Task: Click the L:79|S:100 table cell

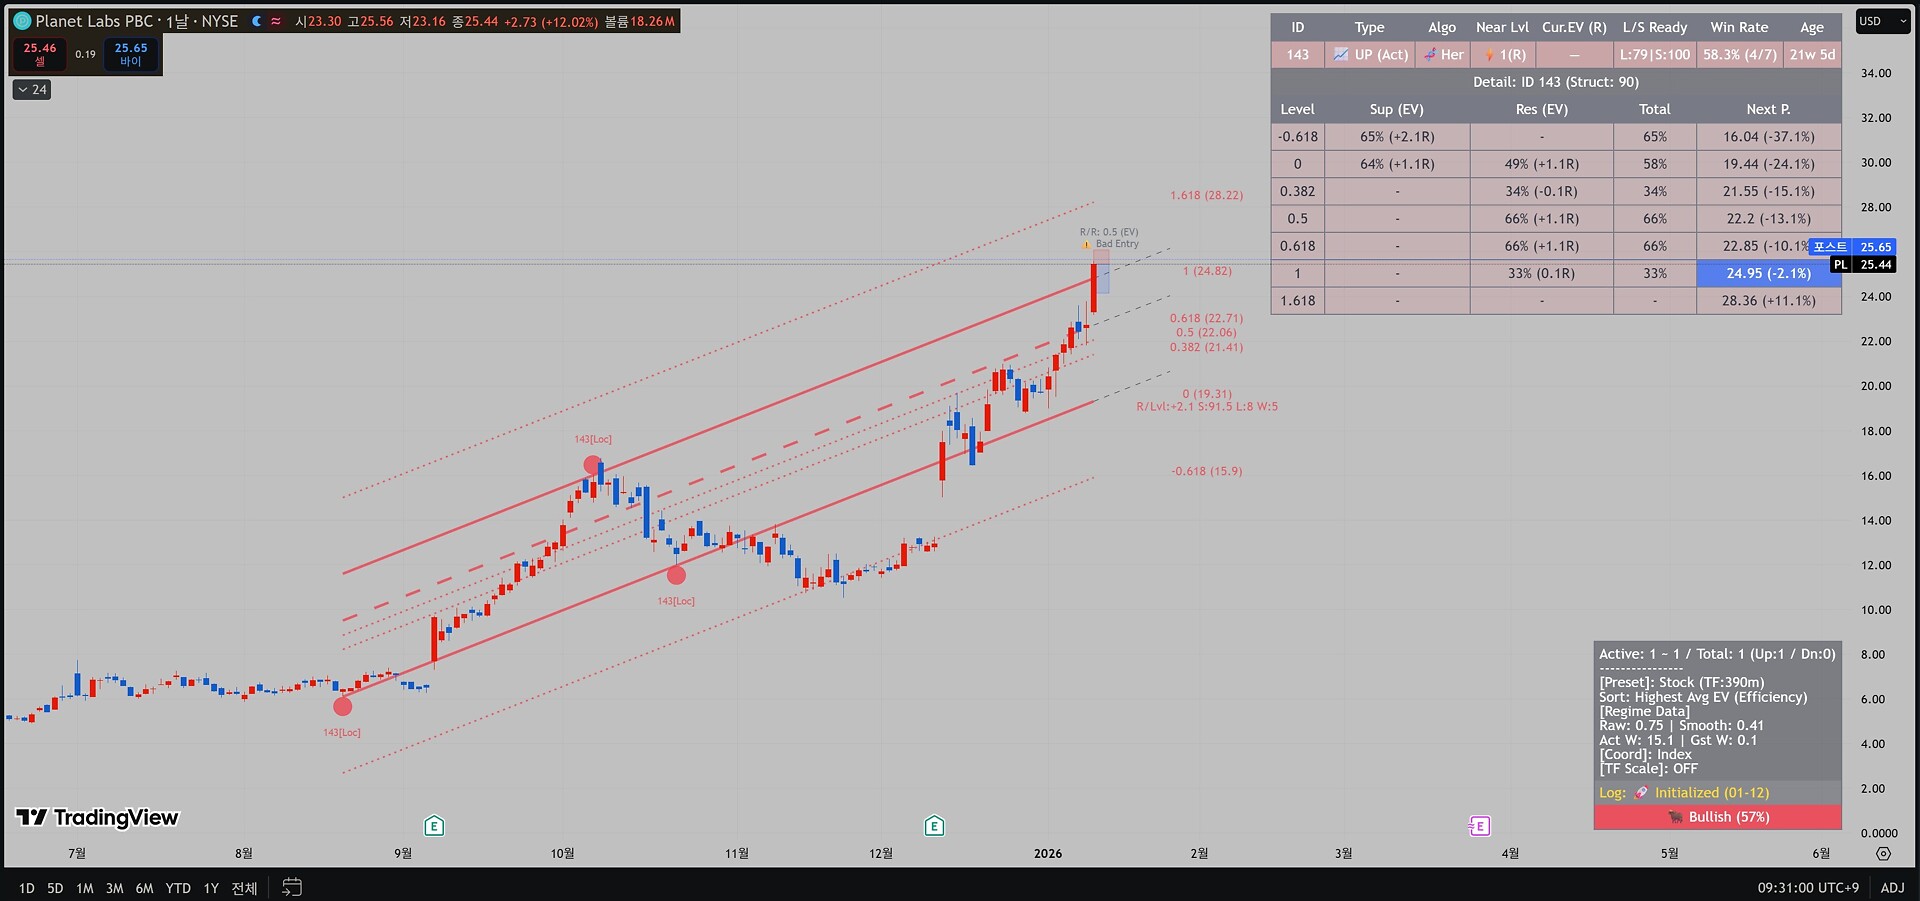Action: [1655, 55]
